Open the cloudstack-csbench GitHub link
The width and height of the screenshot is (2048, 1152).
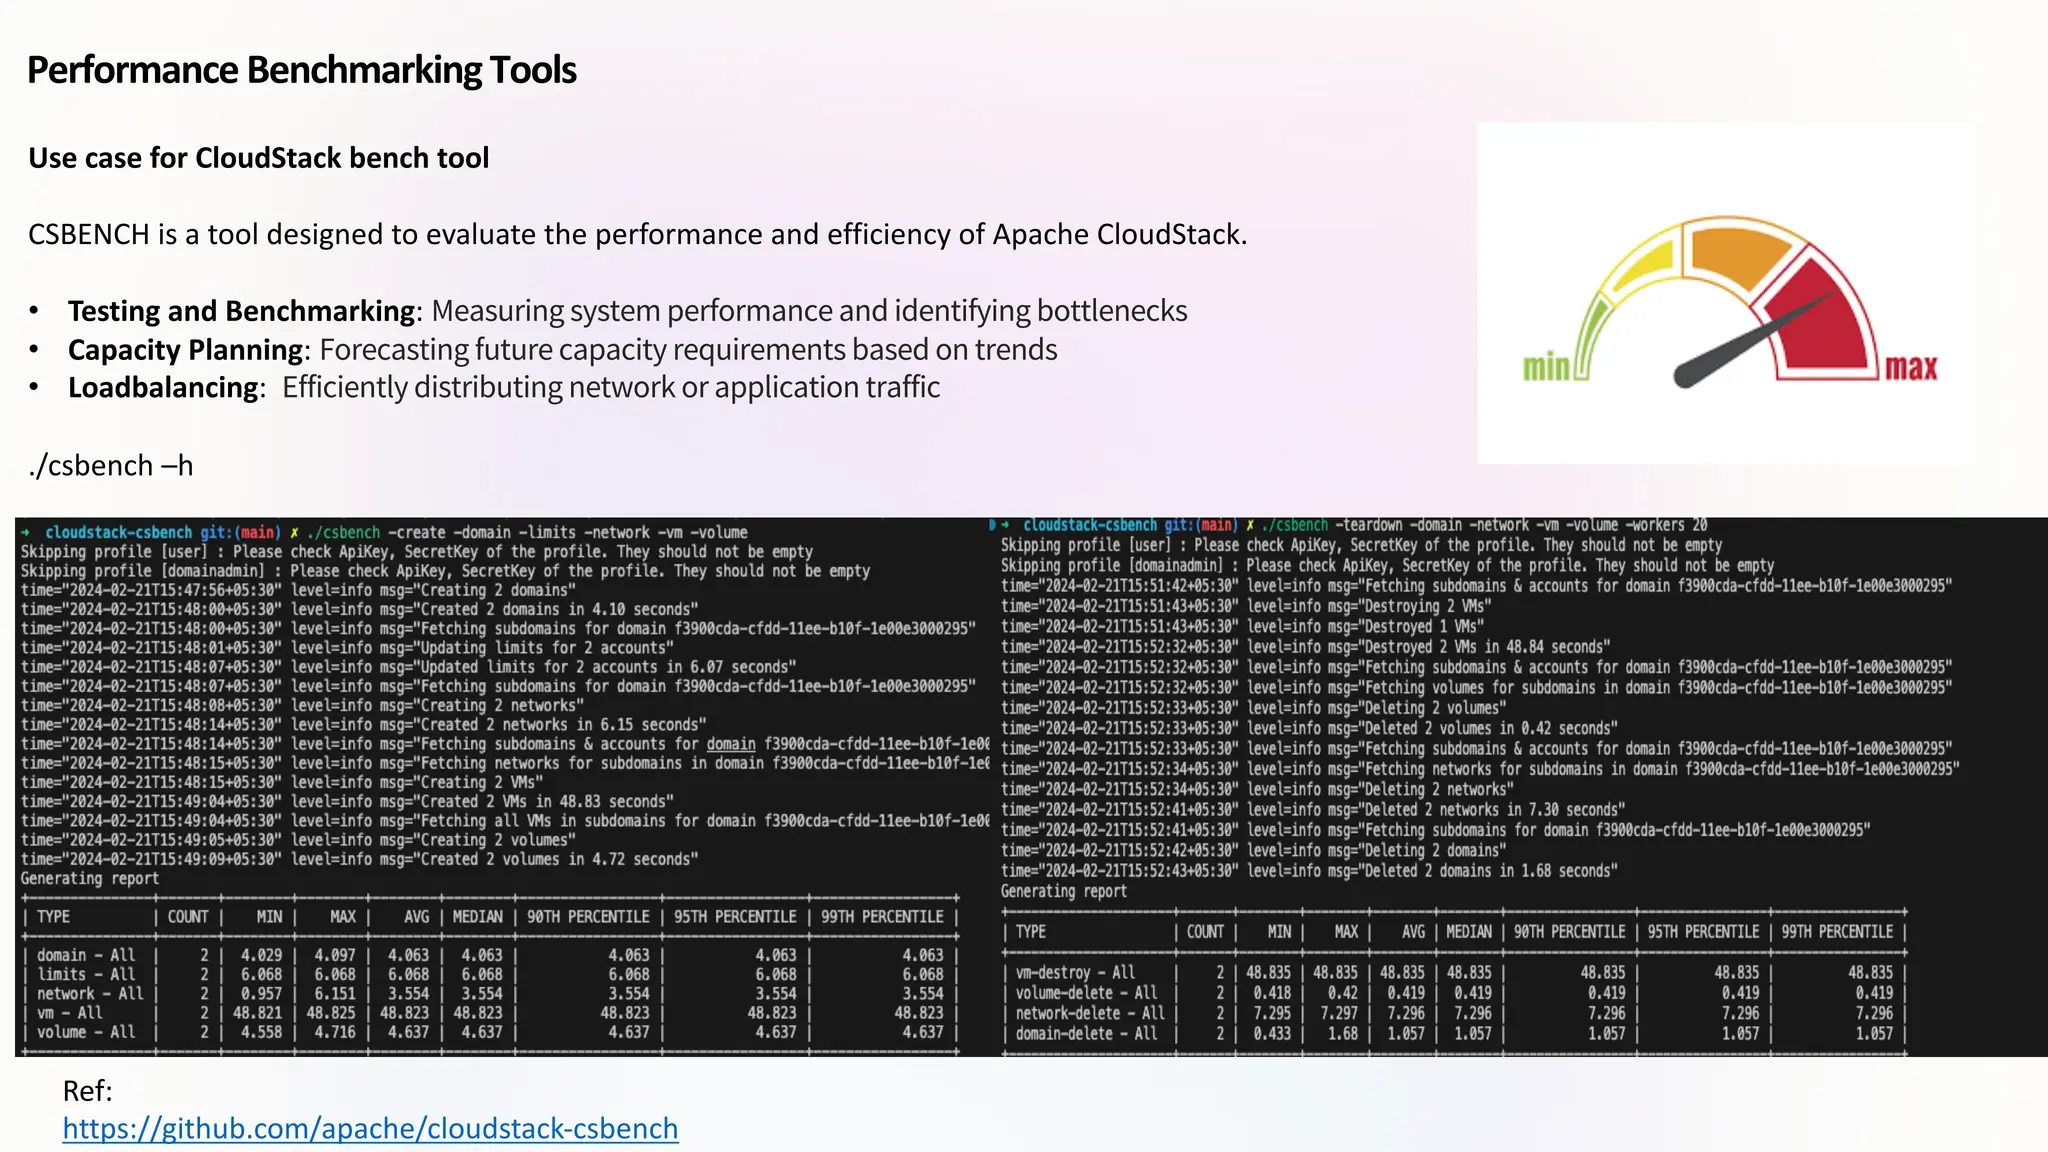[x=370, y=1129]
